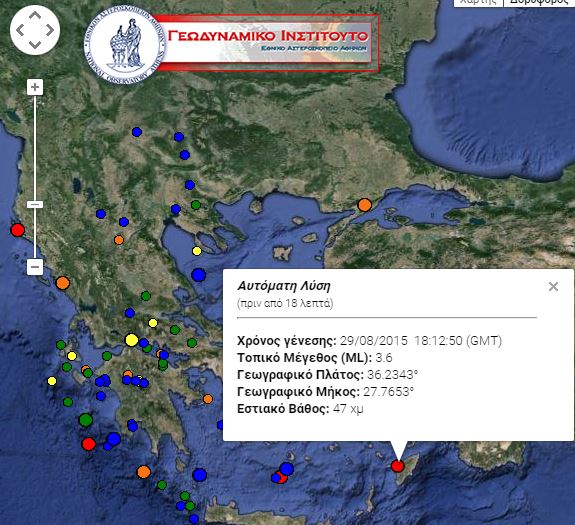Zoom out with the minus button
This screenshot has height=525, width=575.
[x=35, y=267]
